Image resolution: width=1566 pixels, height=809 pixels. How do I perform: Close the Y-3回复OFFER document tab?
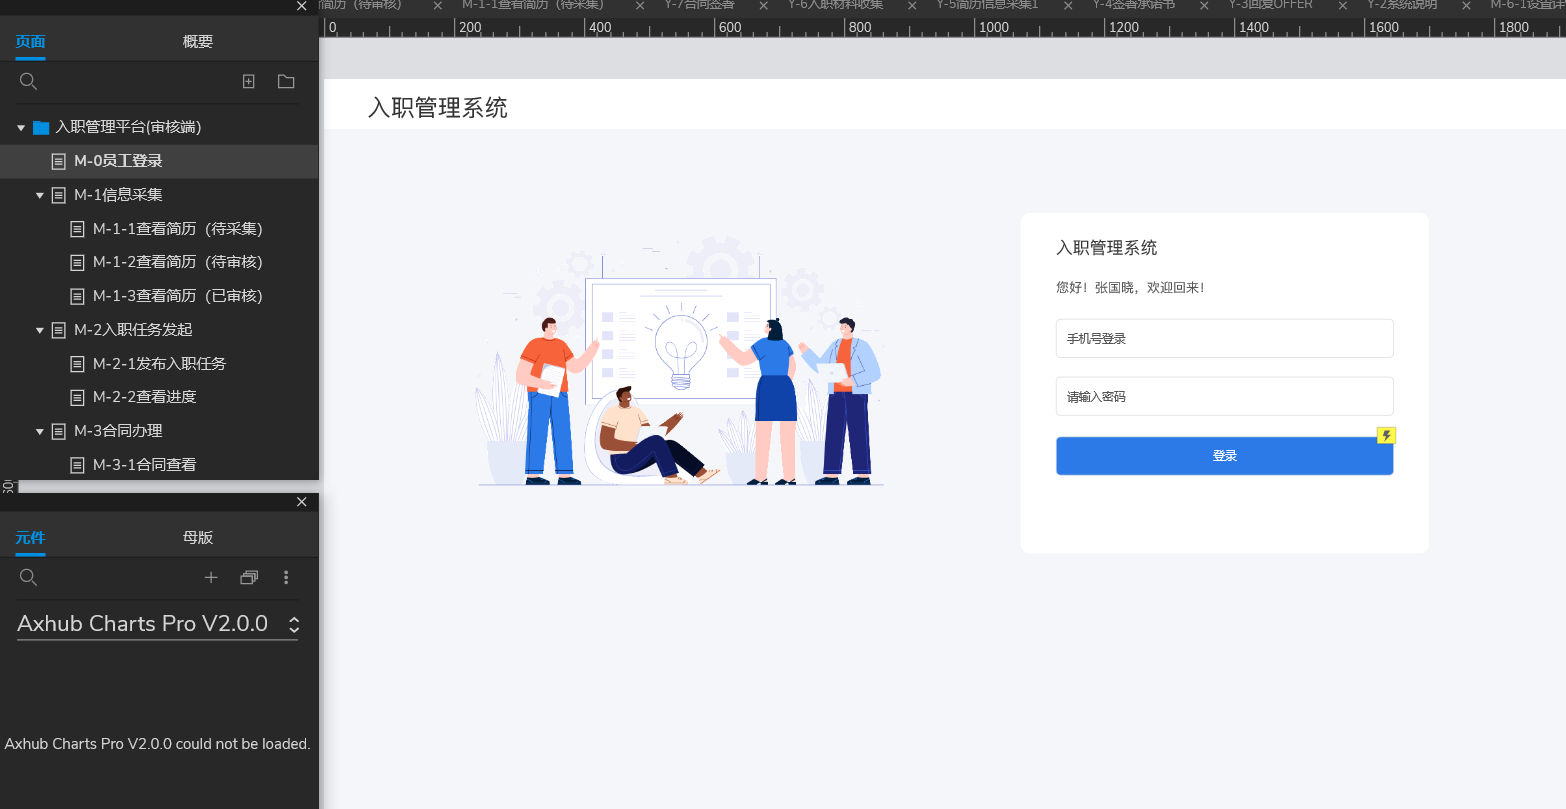(x=1343, y=6)
